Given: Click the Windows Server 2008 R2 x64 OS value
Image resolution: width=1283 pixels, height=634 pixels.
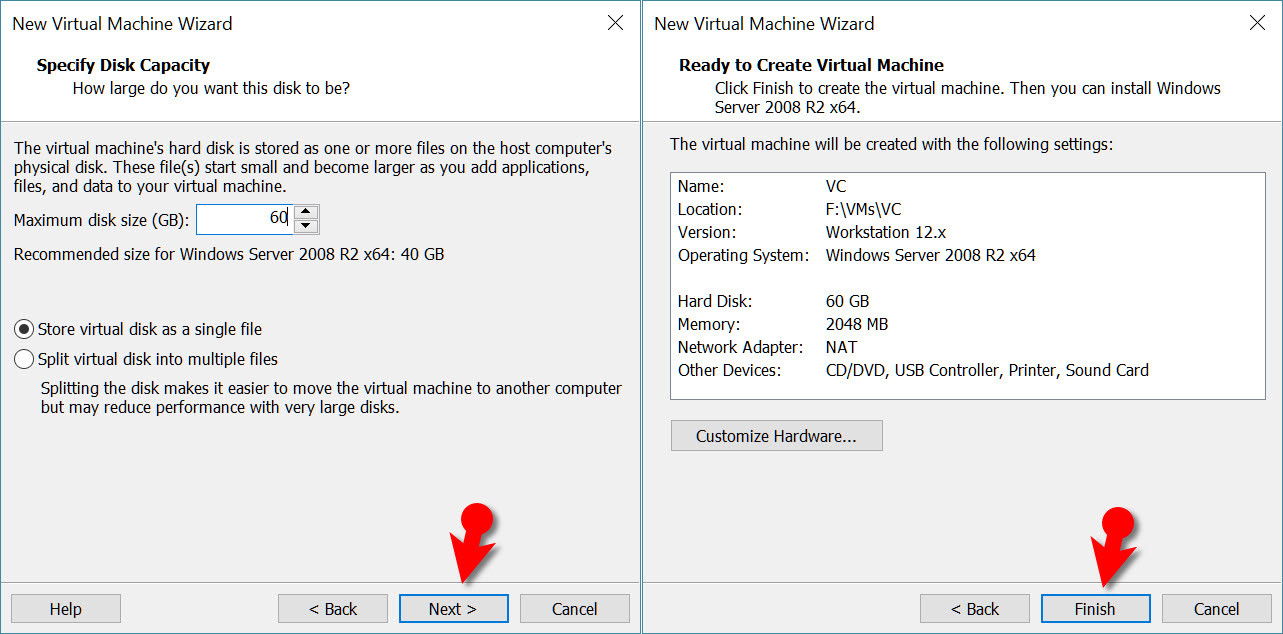Looking at the screenshot, I should (x=930, y=255).
